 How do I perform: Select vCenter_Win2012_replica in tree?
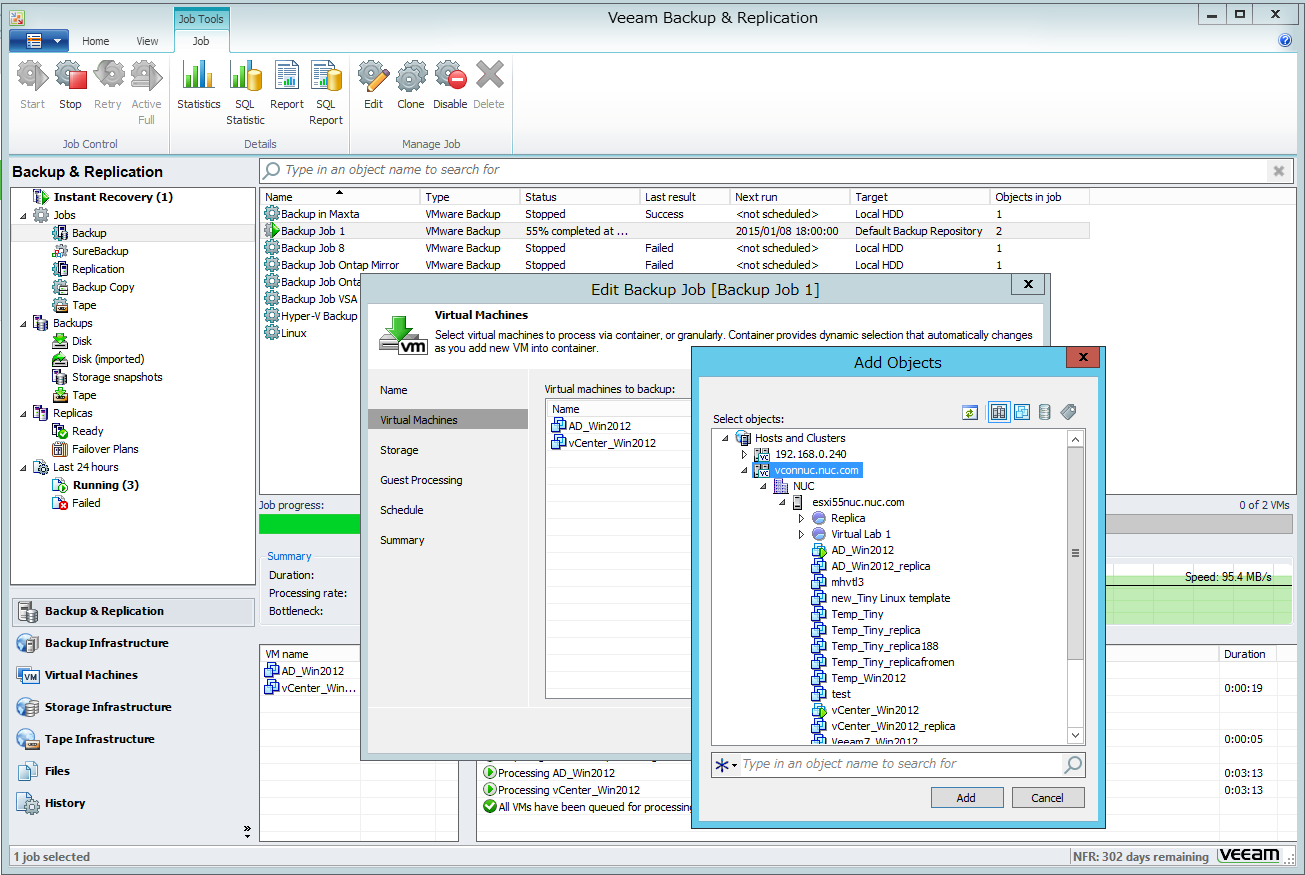coord(893,726)
